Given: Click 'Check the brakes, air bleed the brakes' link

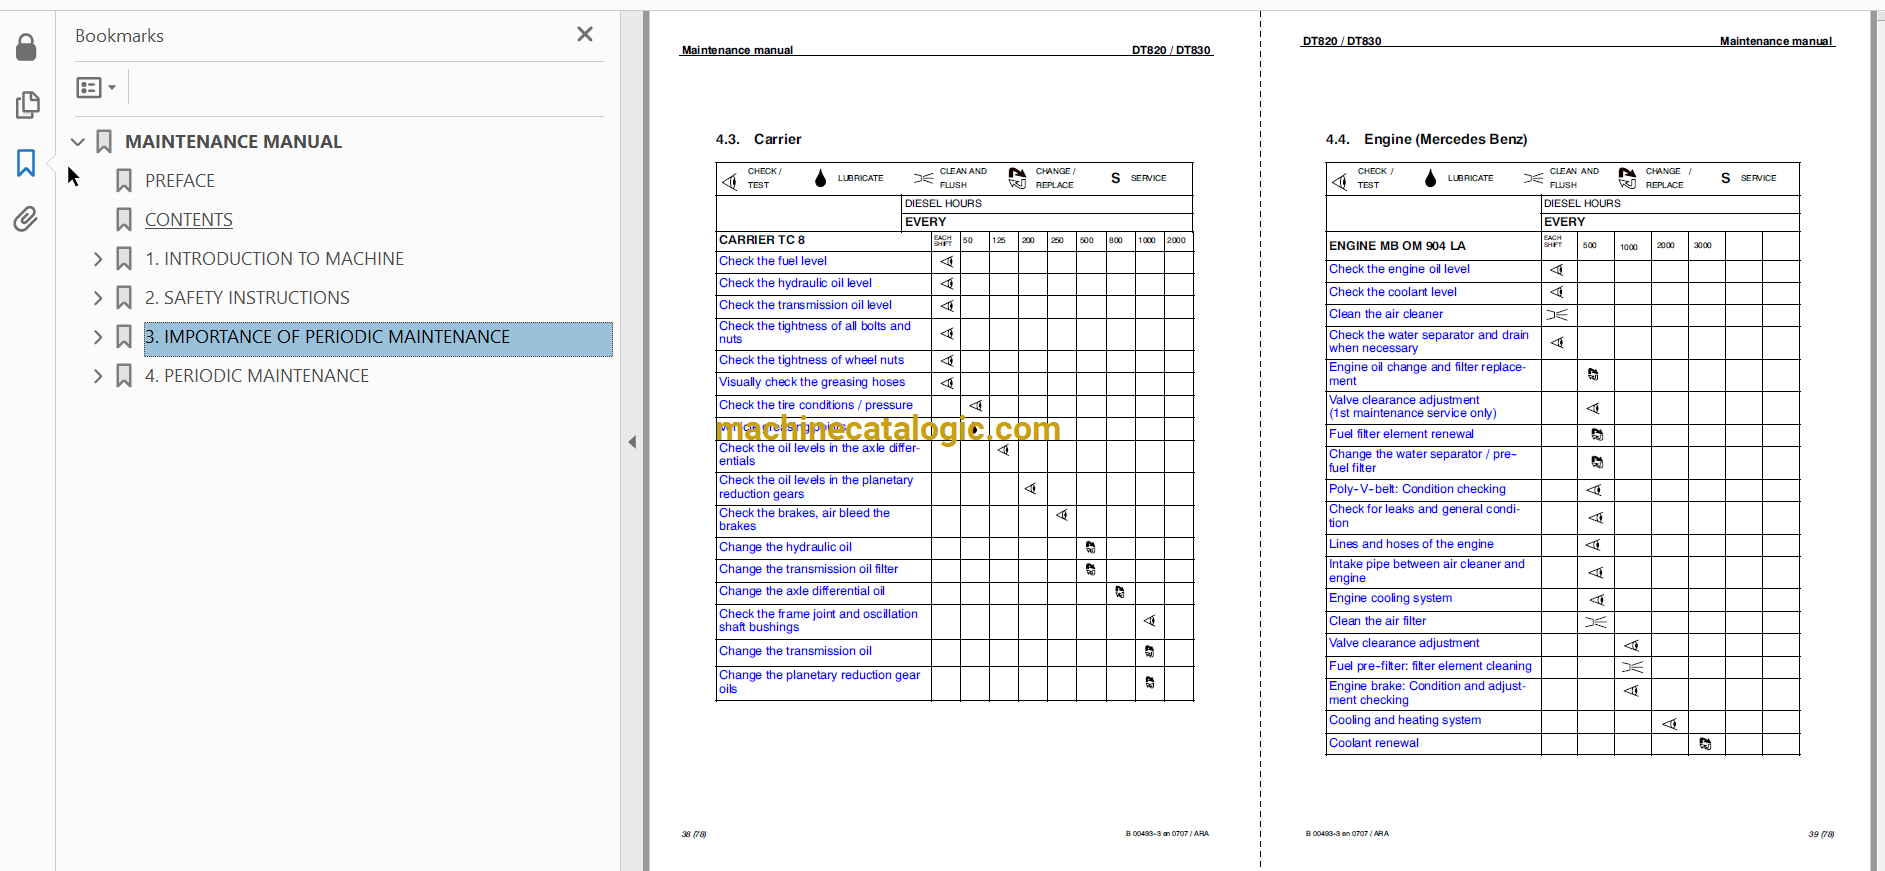Looking at the screenshot, I should point(804,519).
